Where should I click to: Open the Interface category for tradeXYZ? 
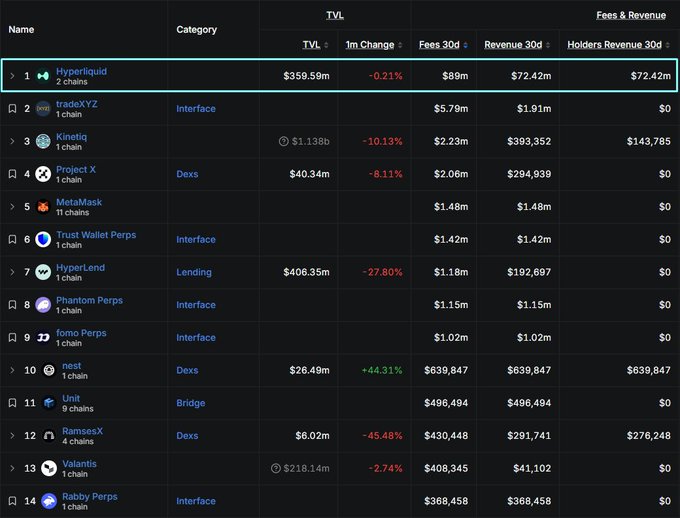click(196, 109)
